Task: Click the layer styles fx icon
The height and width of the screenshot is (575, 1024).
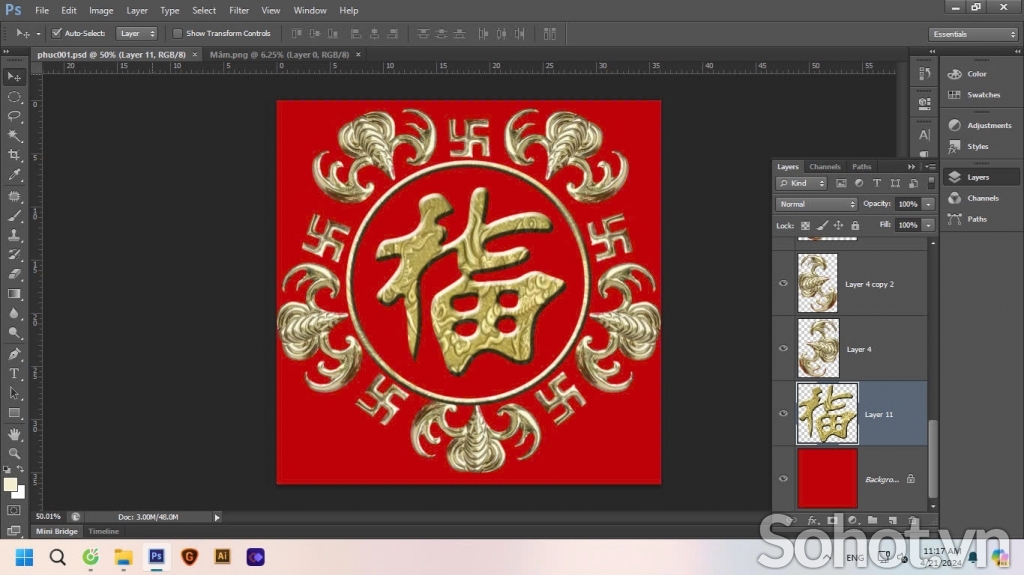Action: coord(812,521)
